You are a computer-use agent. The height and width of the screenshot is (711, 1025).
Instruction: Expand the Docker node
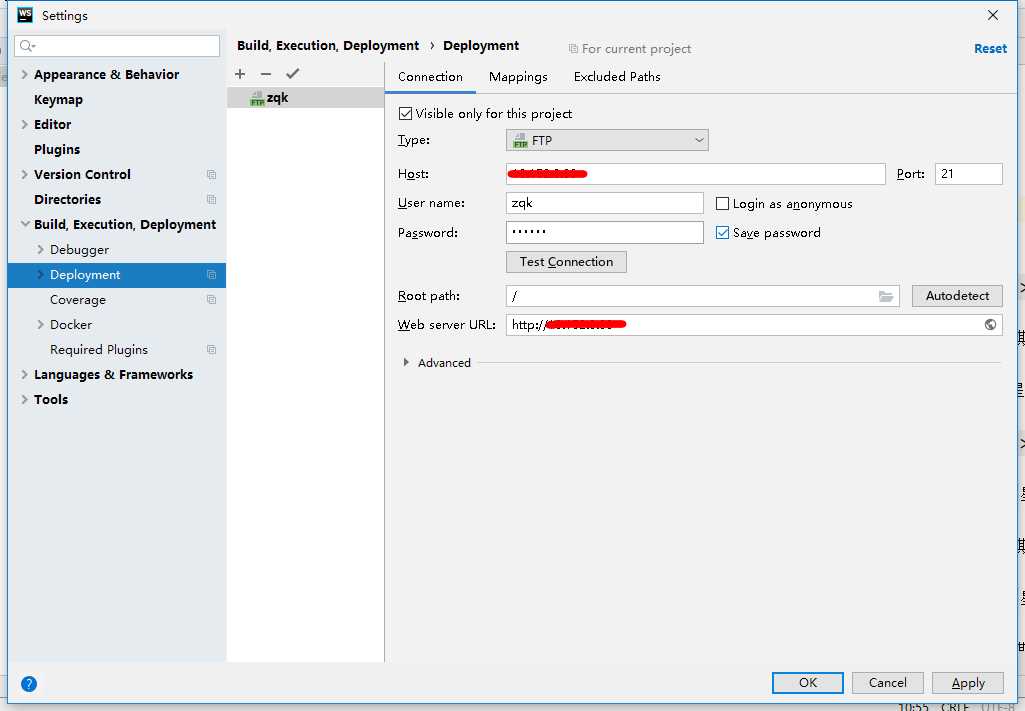[x=40, y=325]
